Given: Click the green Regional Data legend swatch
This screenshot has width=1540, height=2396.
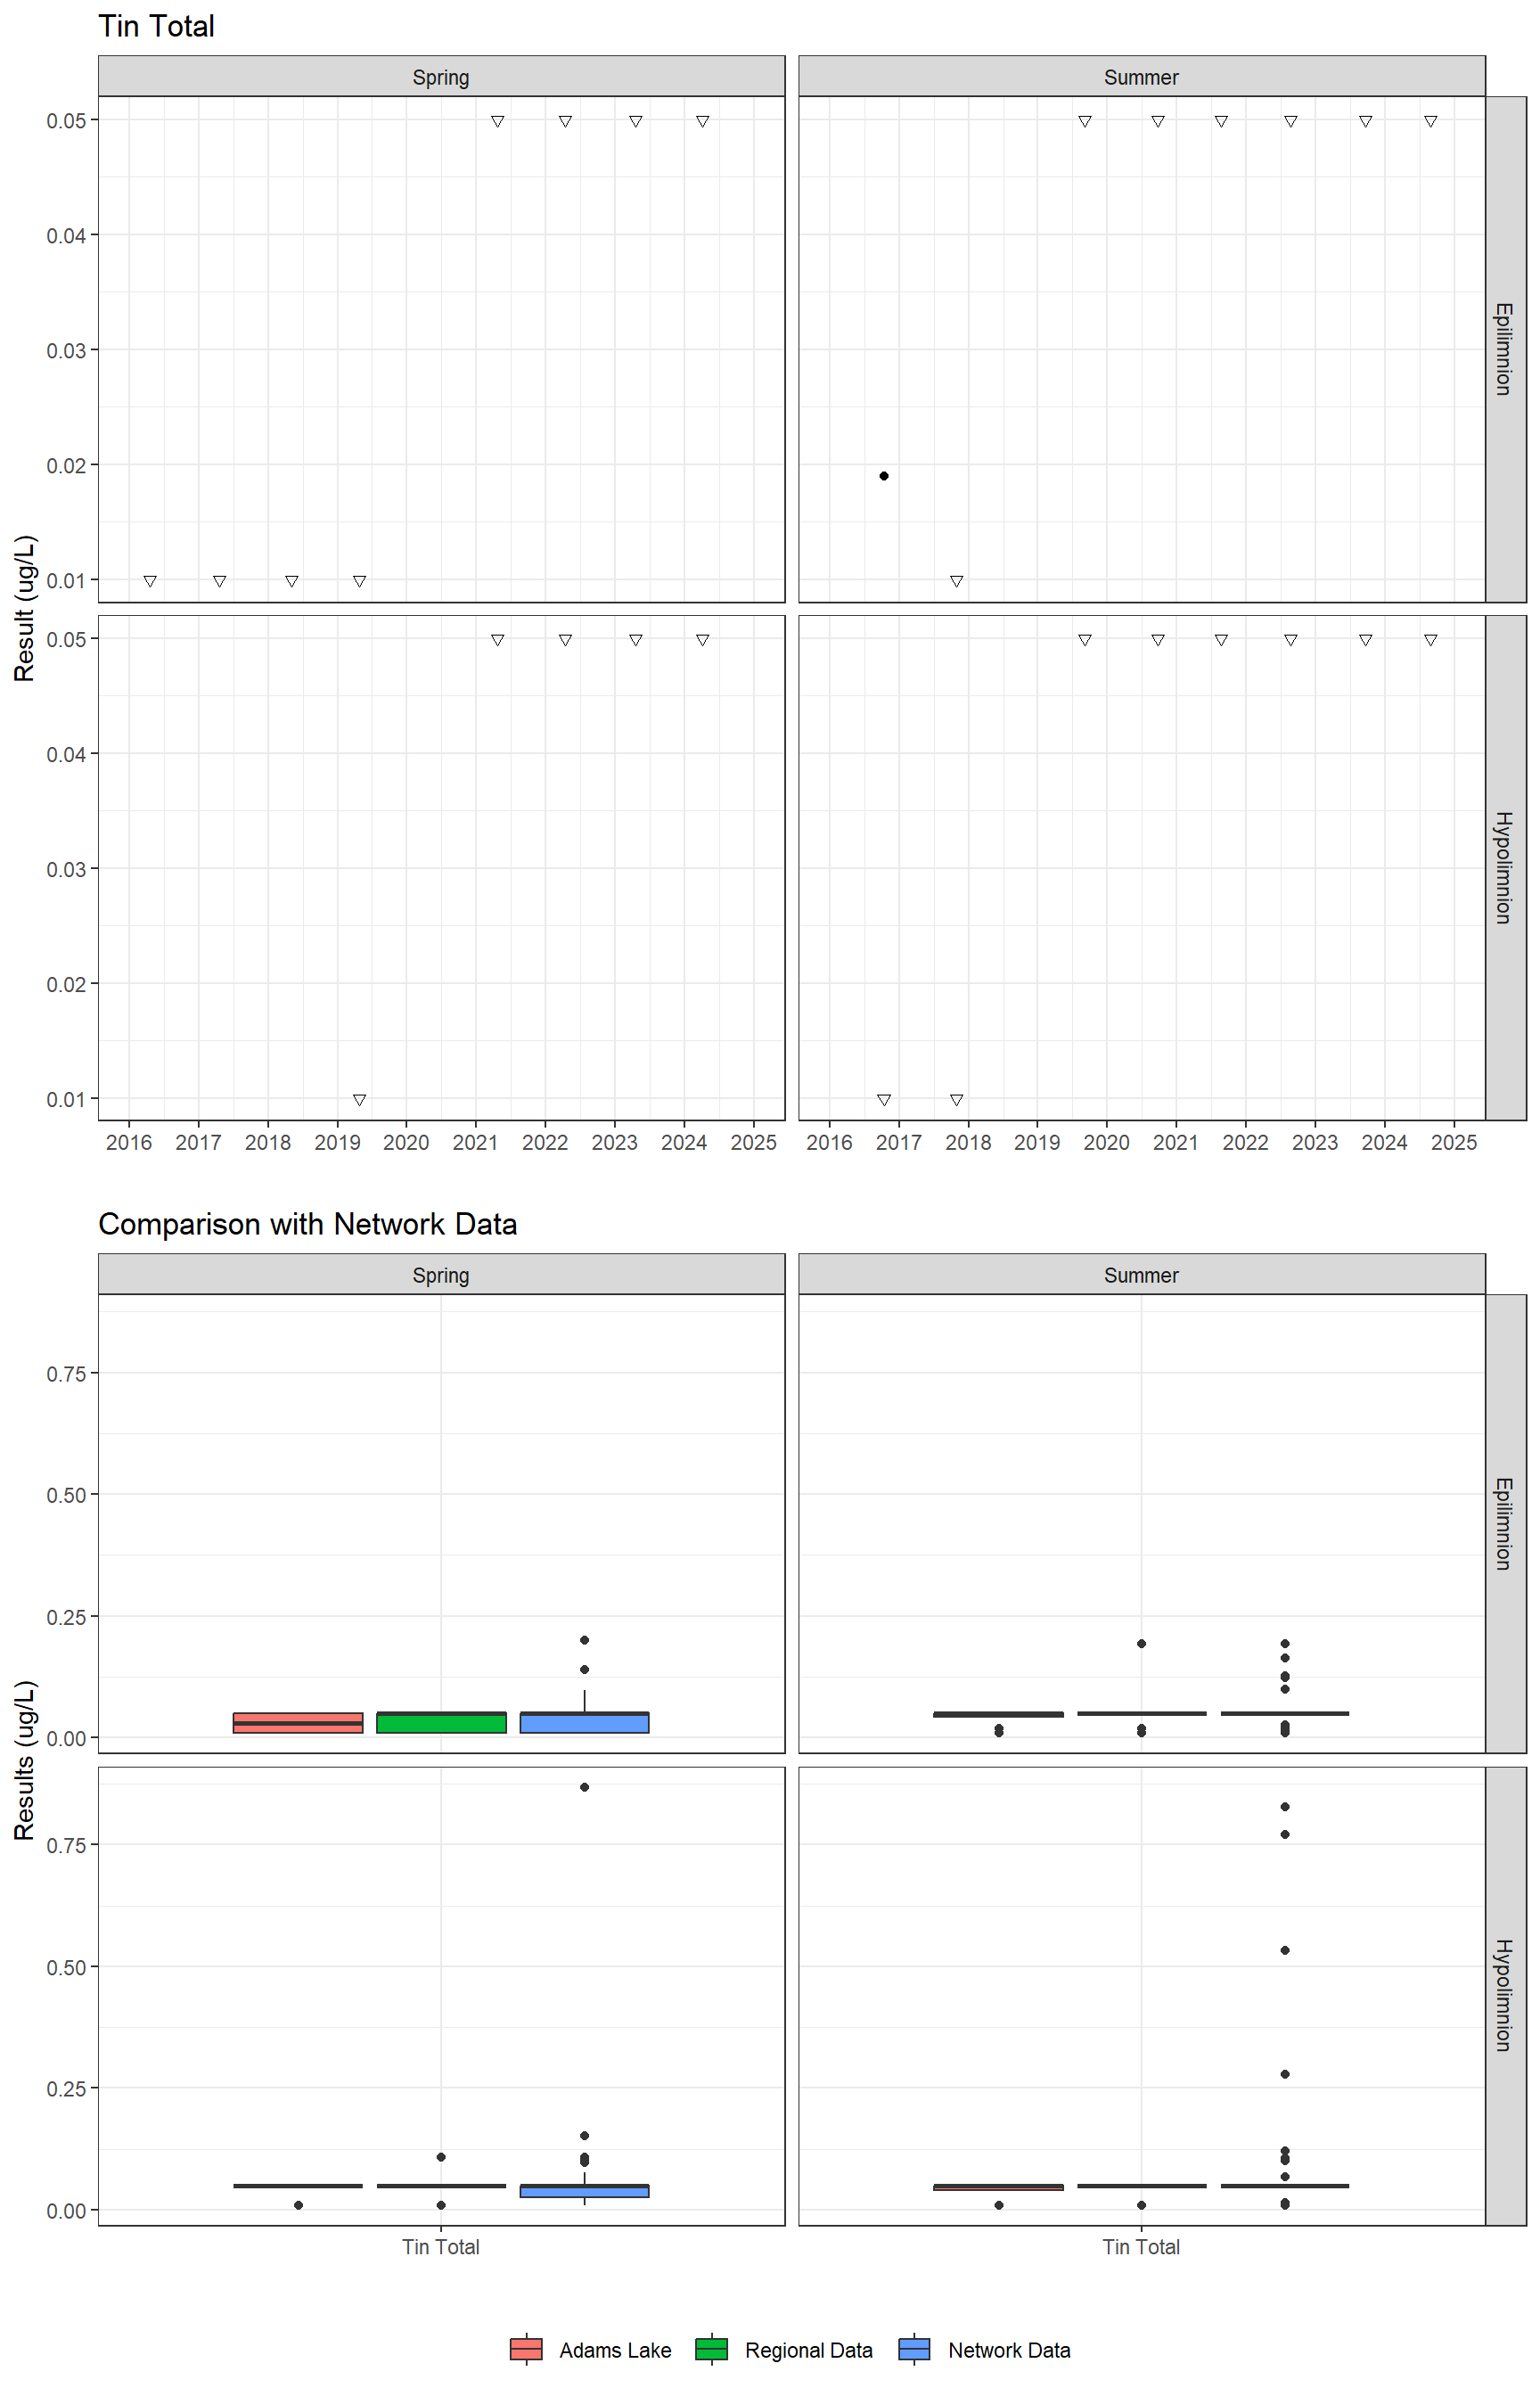Looking at the screenshot, I should pyautogui.click(x=711, y=2349).
